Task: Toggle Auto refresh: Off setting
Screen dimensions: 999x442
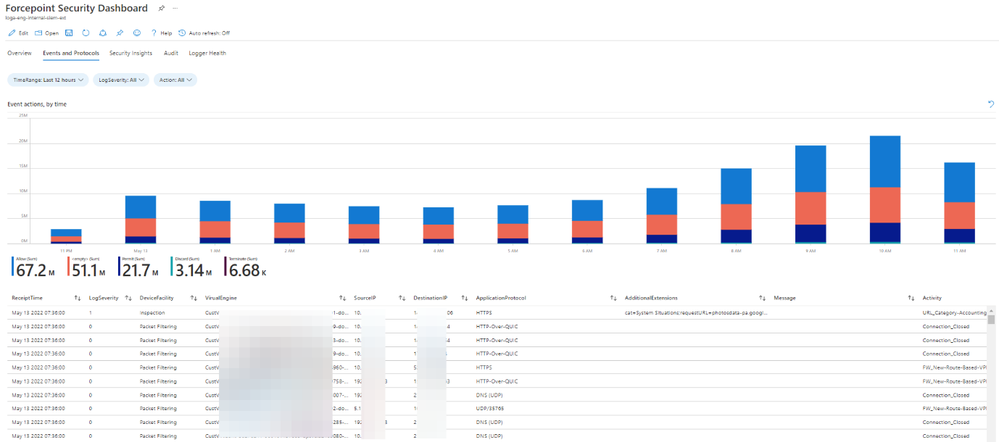Action: pyautogui.click(x=210, y=32)
